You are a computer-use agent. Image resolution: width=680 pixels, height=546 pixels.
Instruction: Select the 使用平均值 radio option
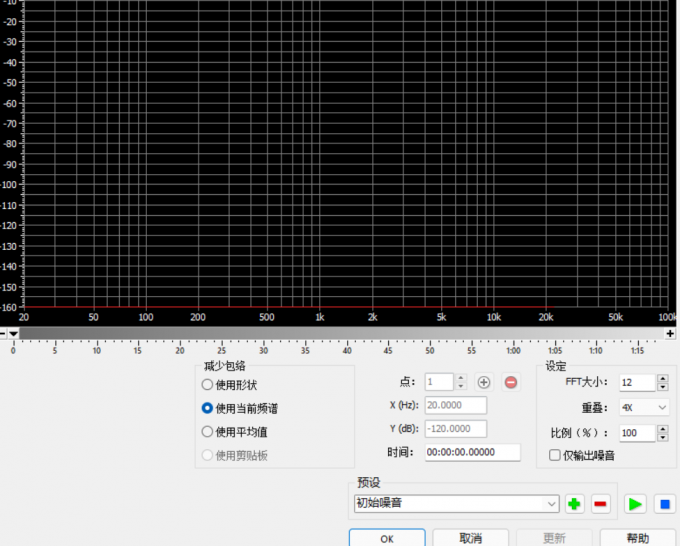click(208, 432)
